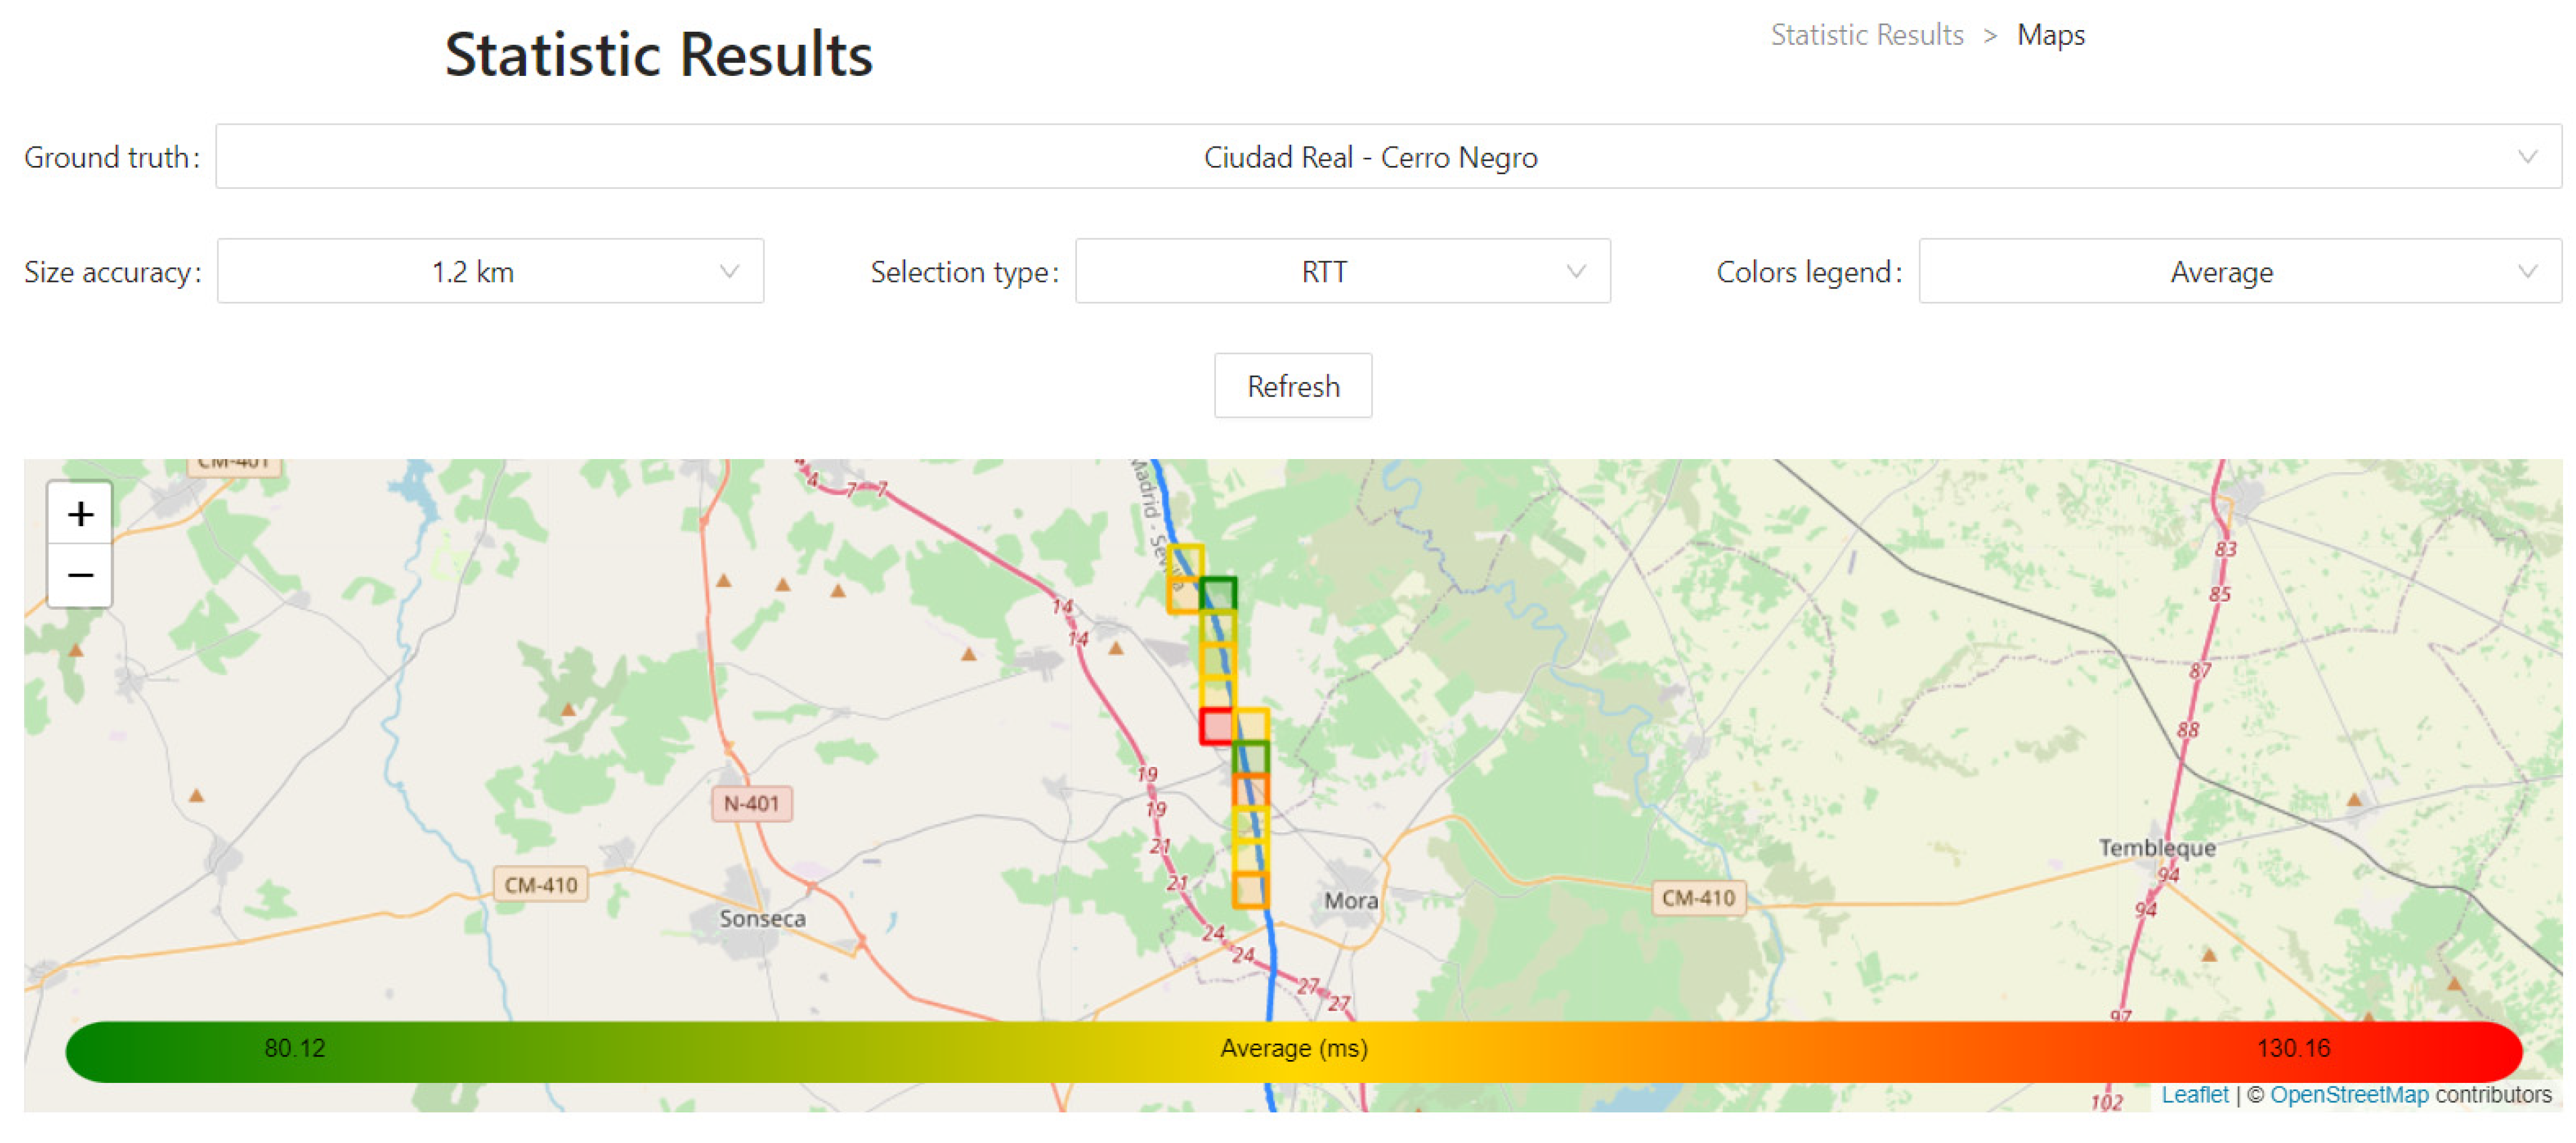Click the Selection type chevron arrow
This screenshot has width=2576, height=1143.
(1576, 272)
